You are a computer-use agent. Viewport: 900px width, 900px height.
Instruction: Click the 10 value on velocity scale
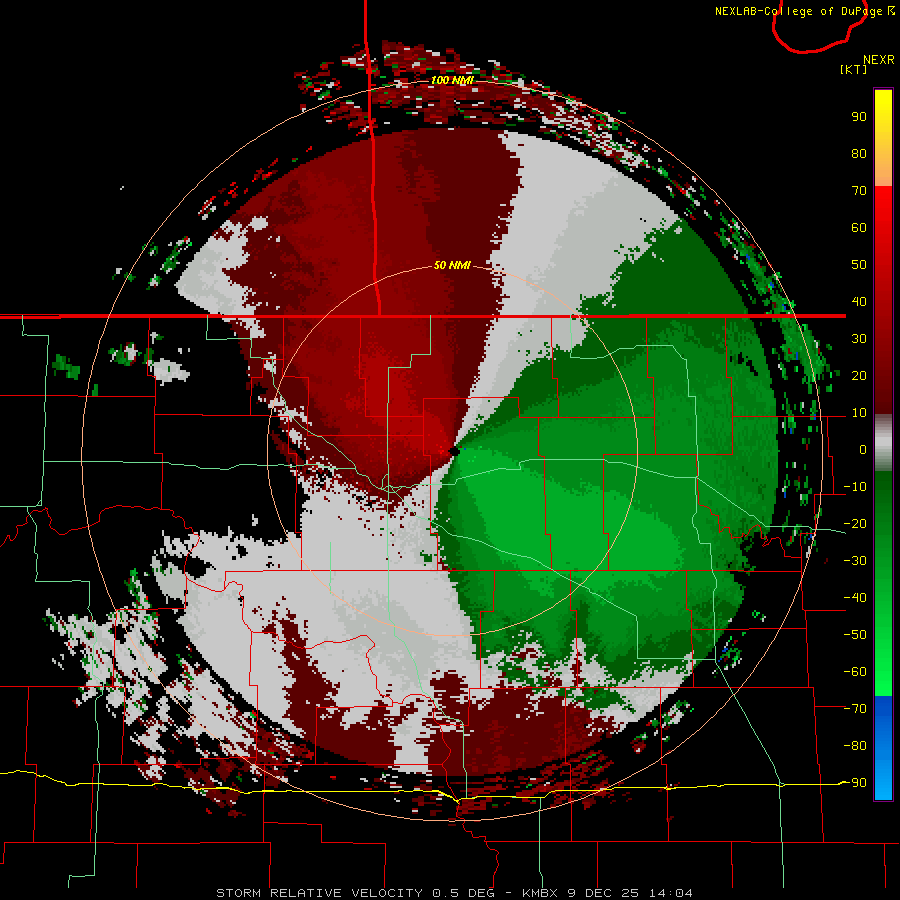click(859, 413)
